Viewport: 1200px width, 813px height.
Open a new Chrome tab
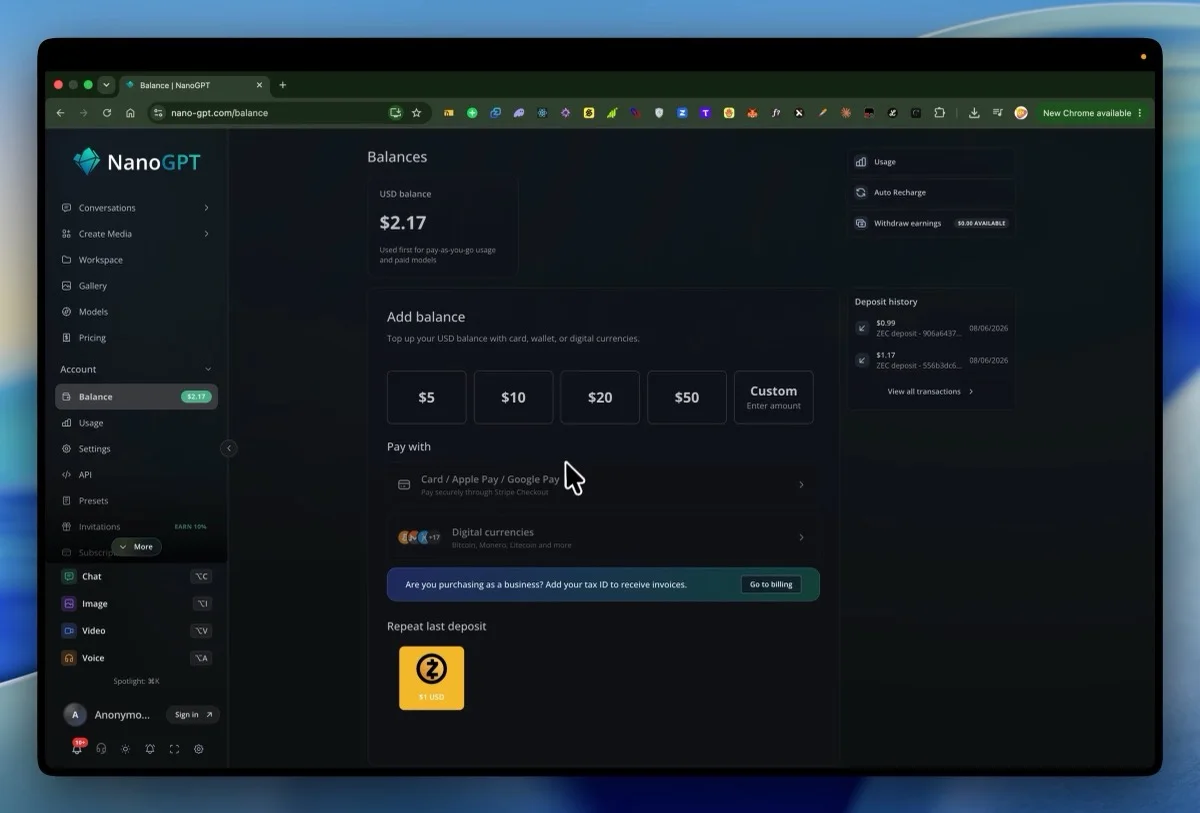coord(283,85)
